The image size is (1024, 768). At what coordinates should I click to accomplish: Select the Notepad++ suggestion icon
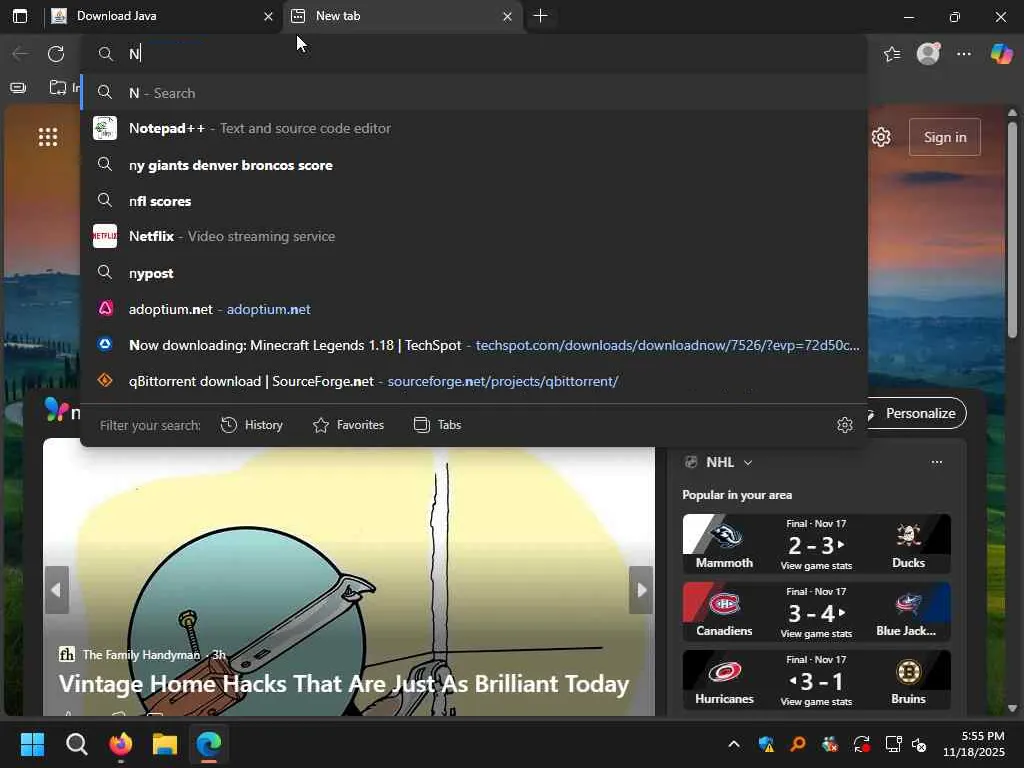click(104, 128)
